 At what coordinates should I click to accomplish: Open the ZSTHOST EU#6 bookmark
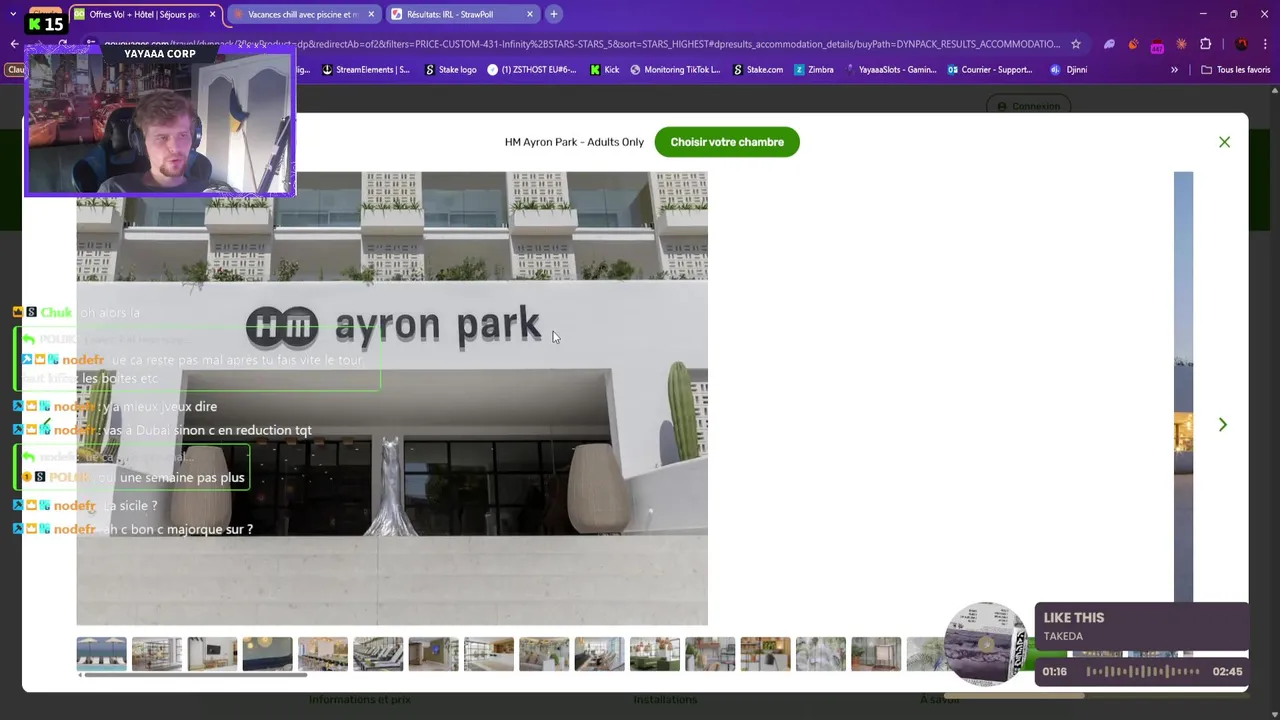(532, 70)
